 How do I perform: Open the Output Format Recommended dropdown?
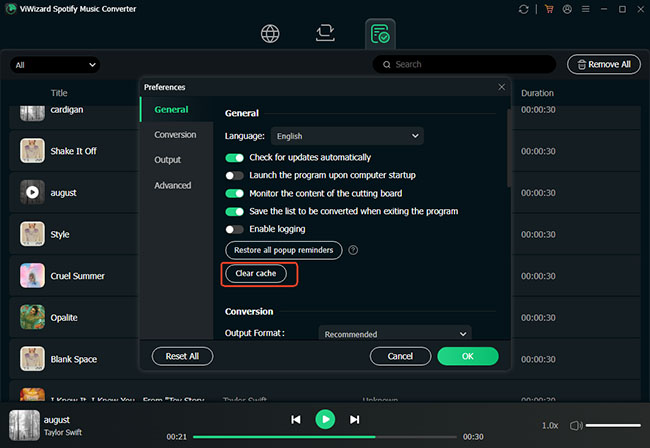[395, 334]
